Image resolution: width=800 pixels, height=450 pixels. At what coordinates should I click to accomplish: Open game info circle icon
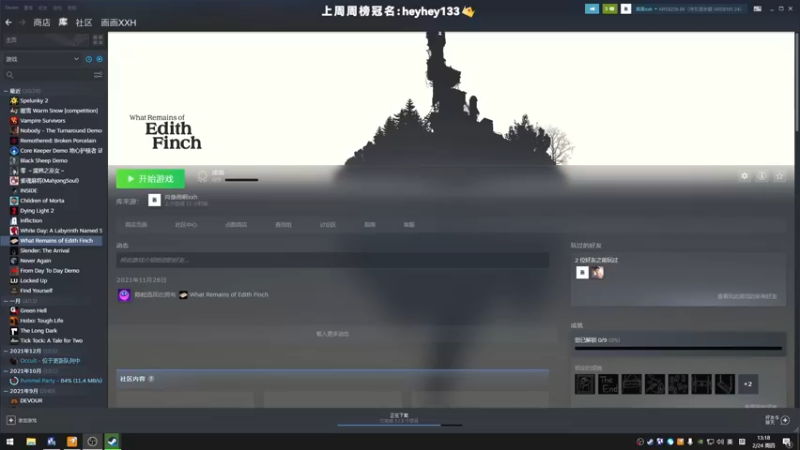point(762,176)
